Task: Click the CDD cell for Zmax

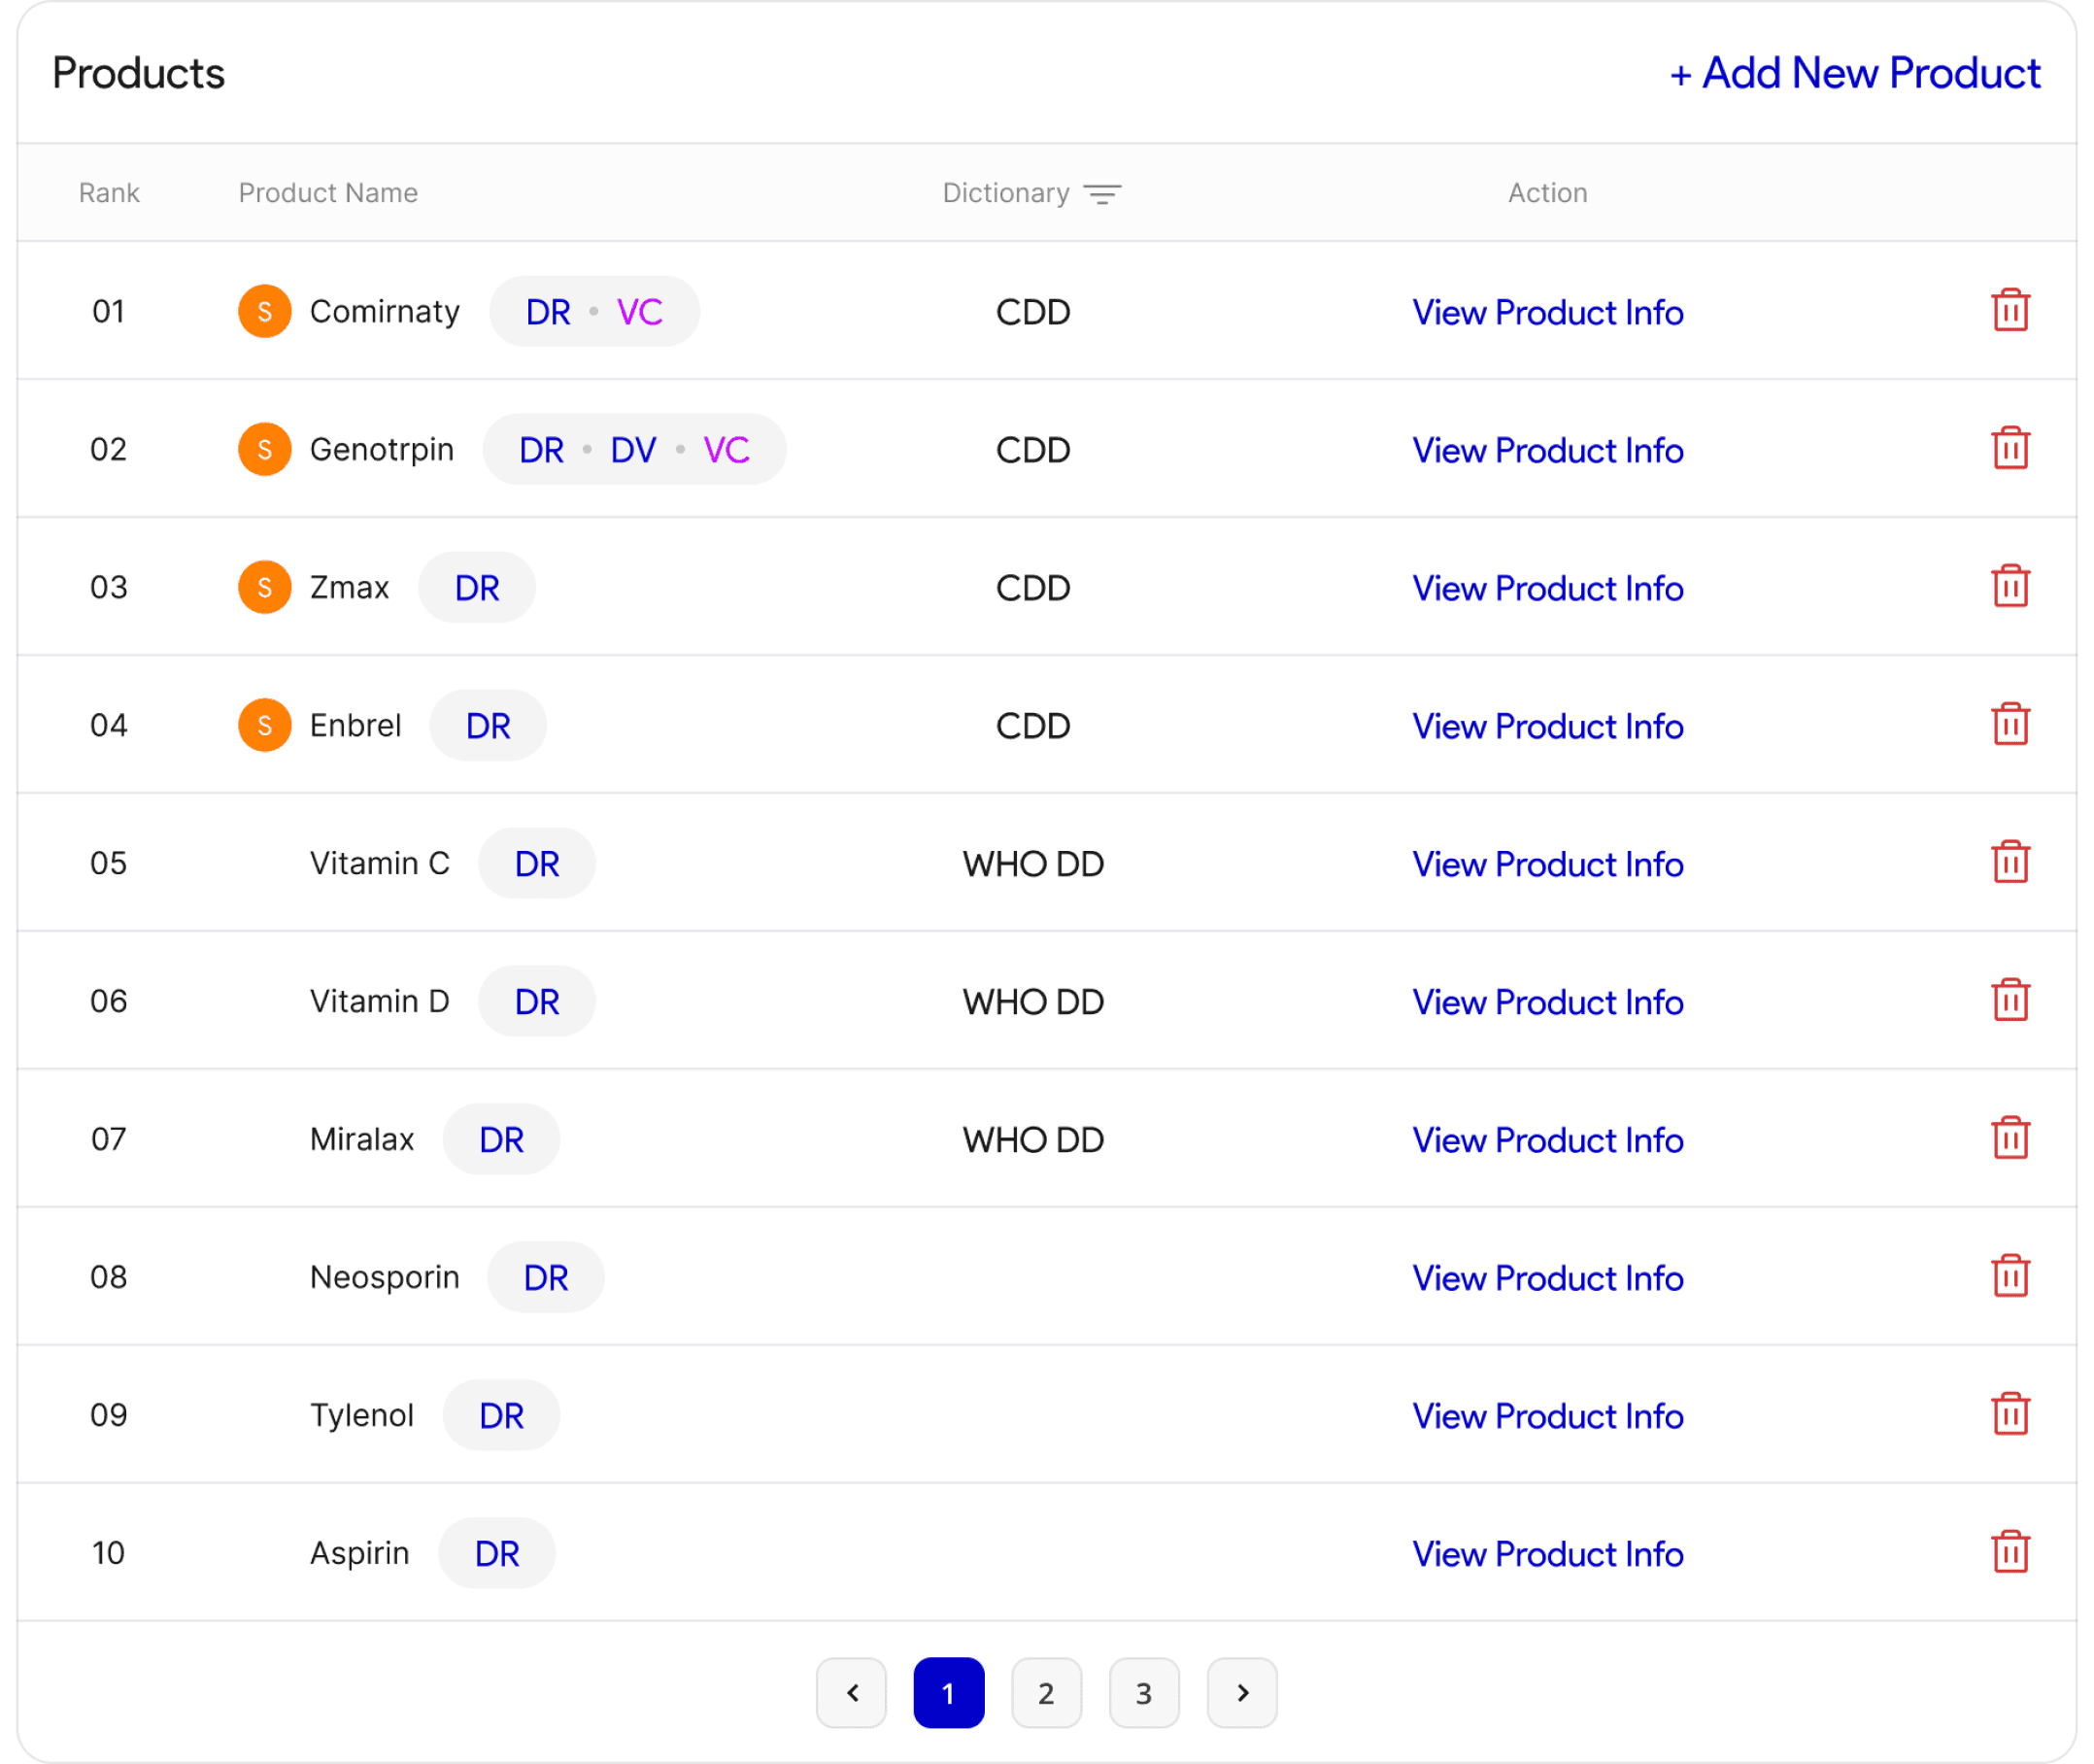Action: coord(1033,588)
